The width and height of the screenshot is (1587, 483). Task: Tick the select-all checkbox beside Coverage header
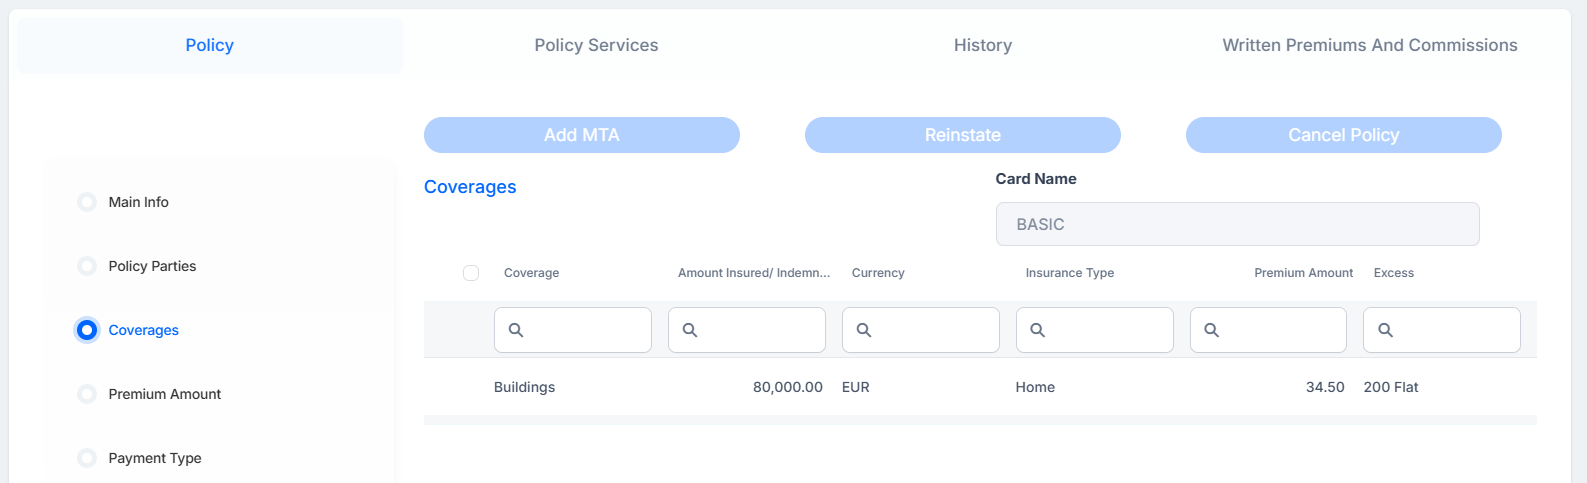pyautogui.click(x=471, y=273)
